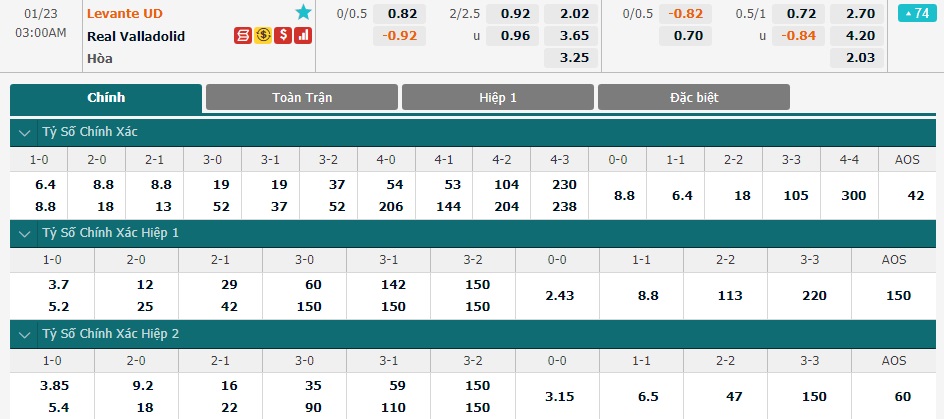Viewport: 944px width, 419px height.
Task: Open the Levante UD team name link
Action: 125,13
